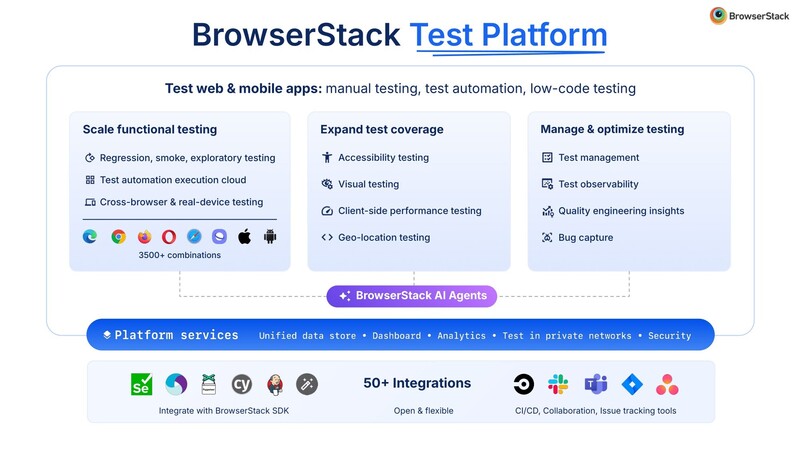Viewport: 800px width, 450px height.
Task: Select the Jira integration icon
Action: click(631, 384)
